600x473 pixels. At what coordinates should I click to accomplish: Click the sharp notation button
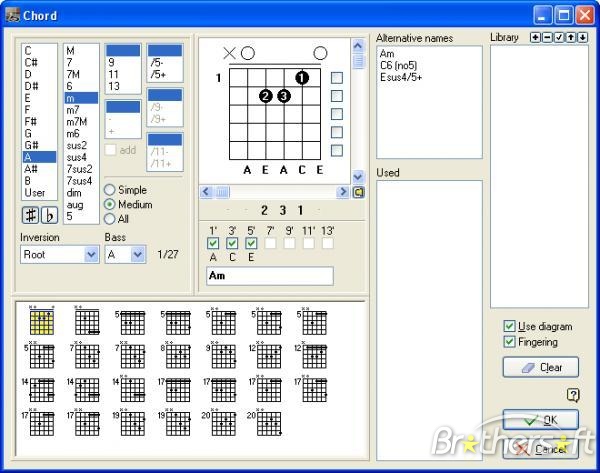pos(31,215)
